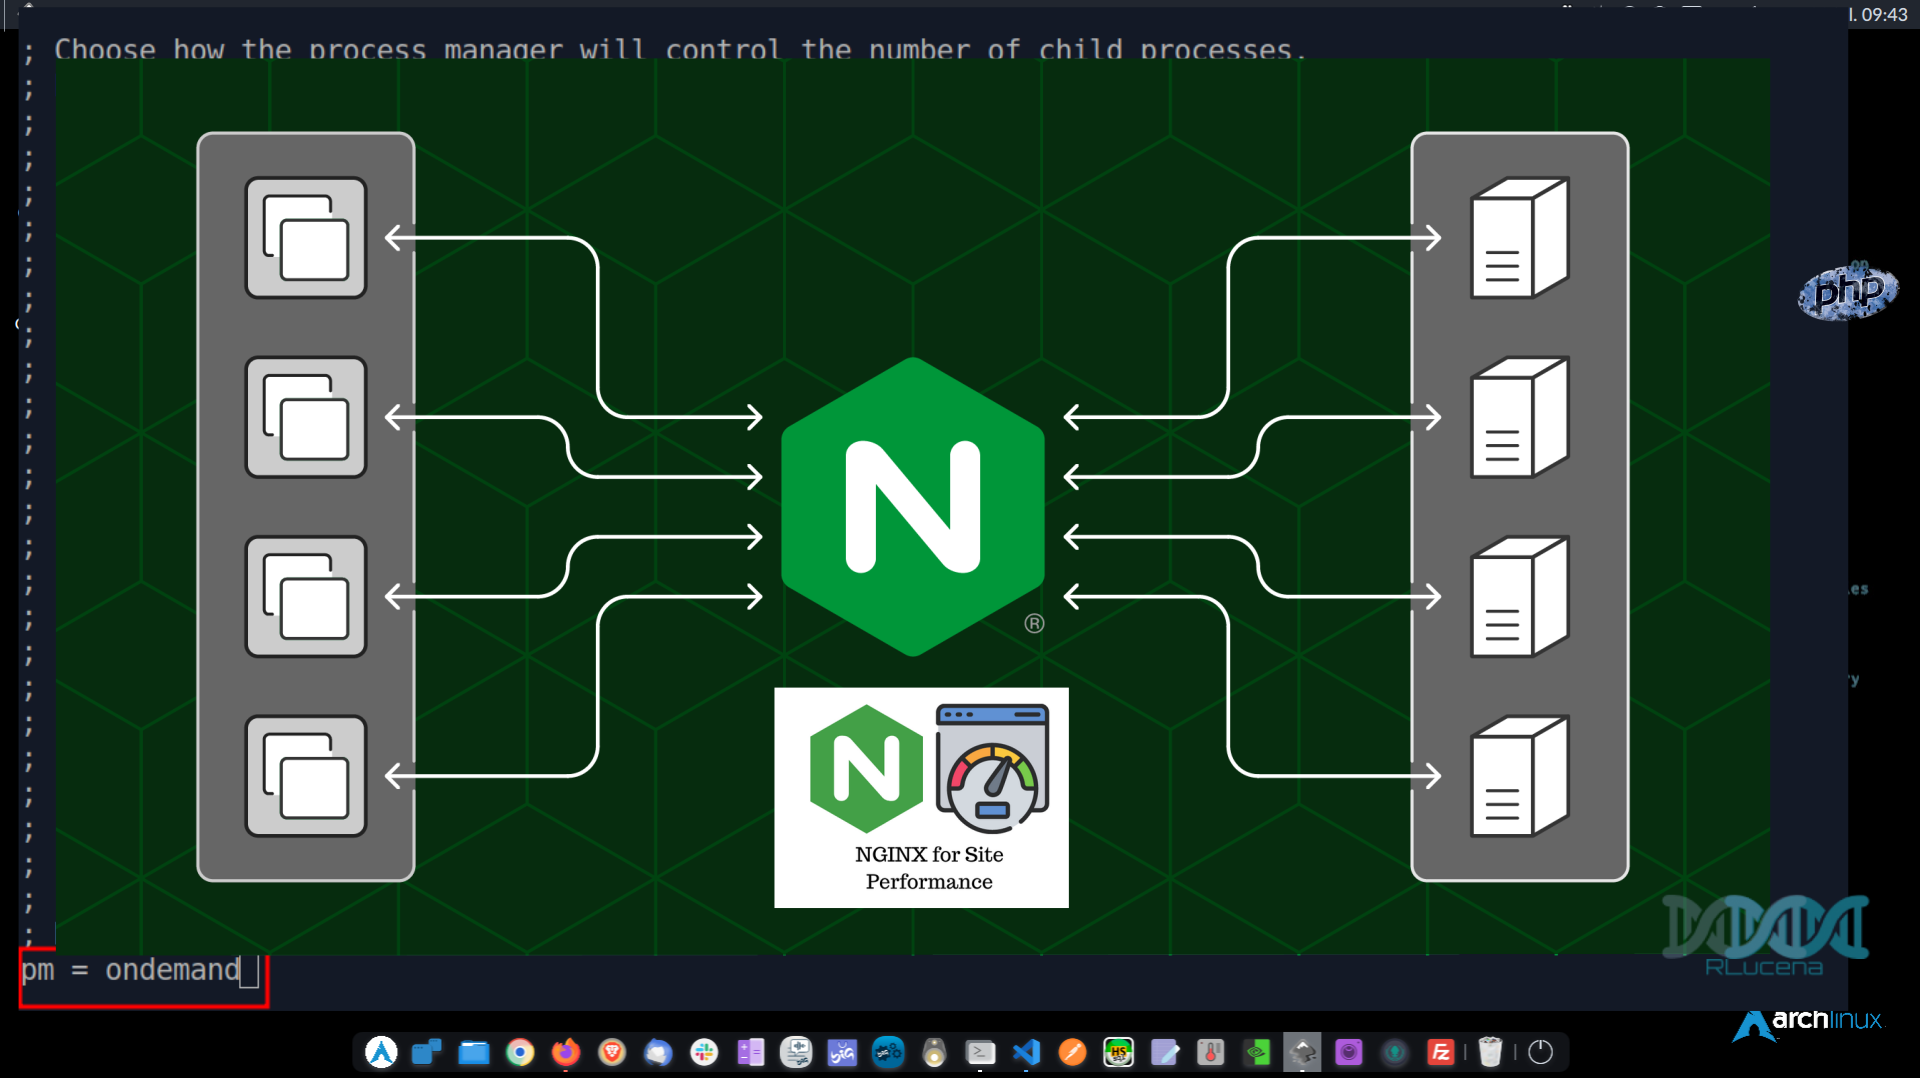Launch the purple calculator app in dock
The width and height of the screenshot is (1920, 1078).
[x=750, y=1052]
